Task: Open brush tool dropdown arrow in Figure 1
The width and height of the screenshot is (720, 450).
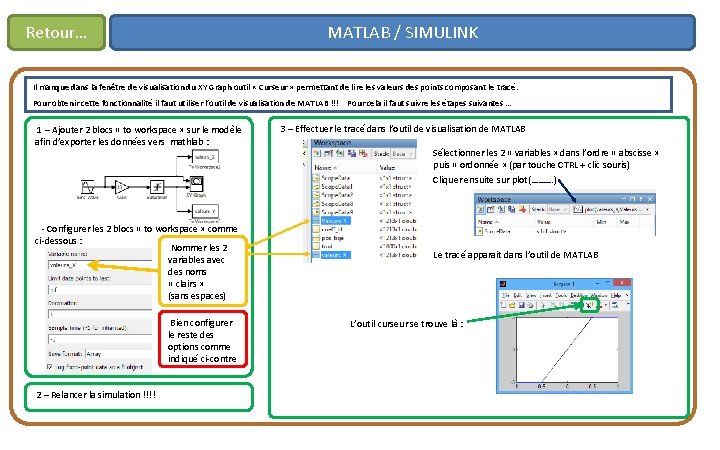Action: coord(606,305)
